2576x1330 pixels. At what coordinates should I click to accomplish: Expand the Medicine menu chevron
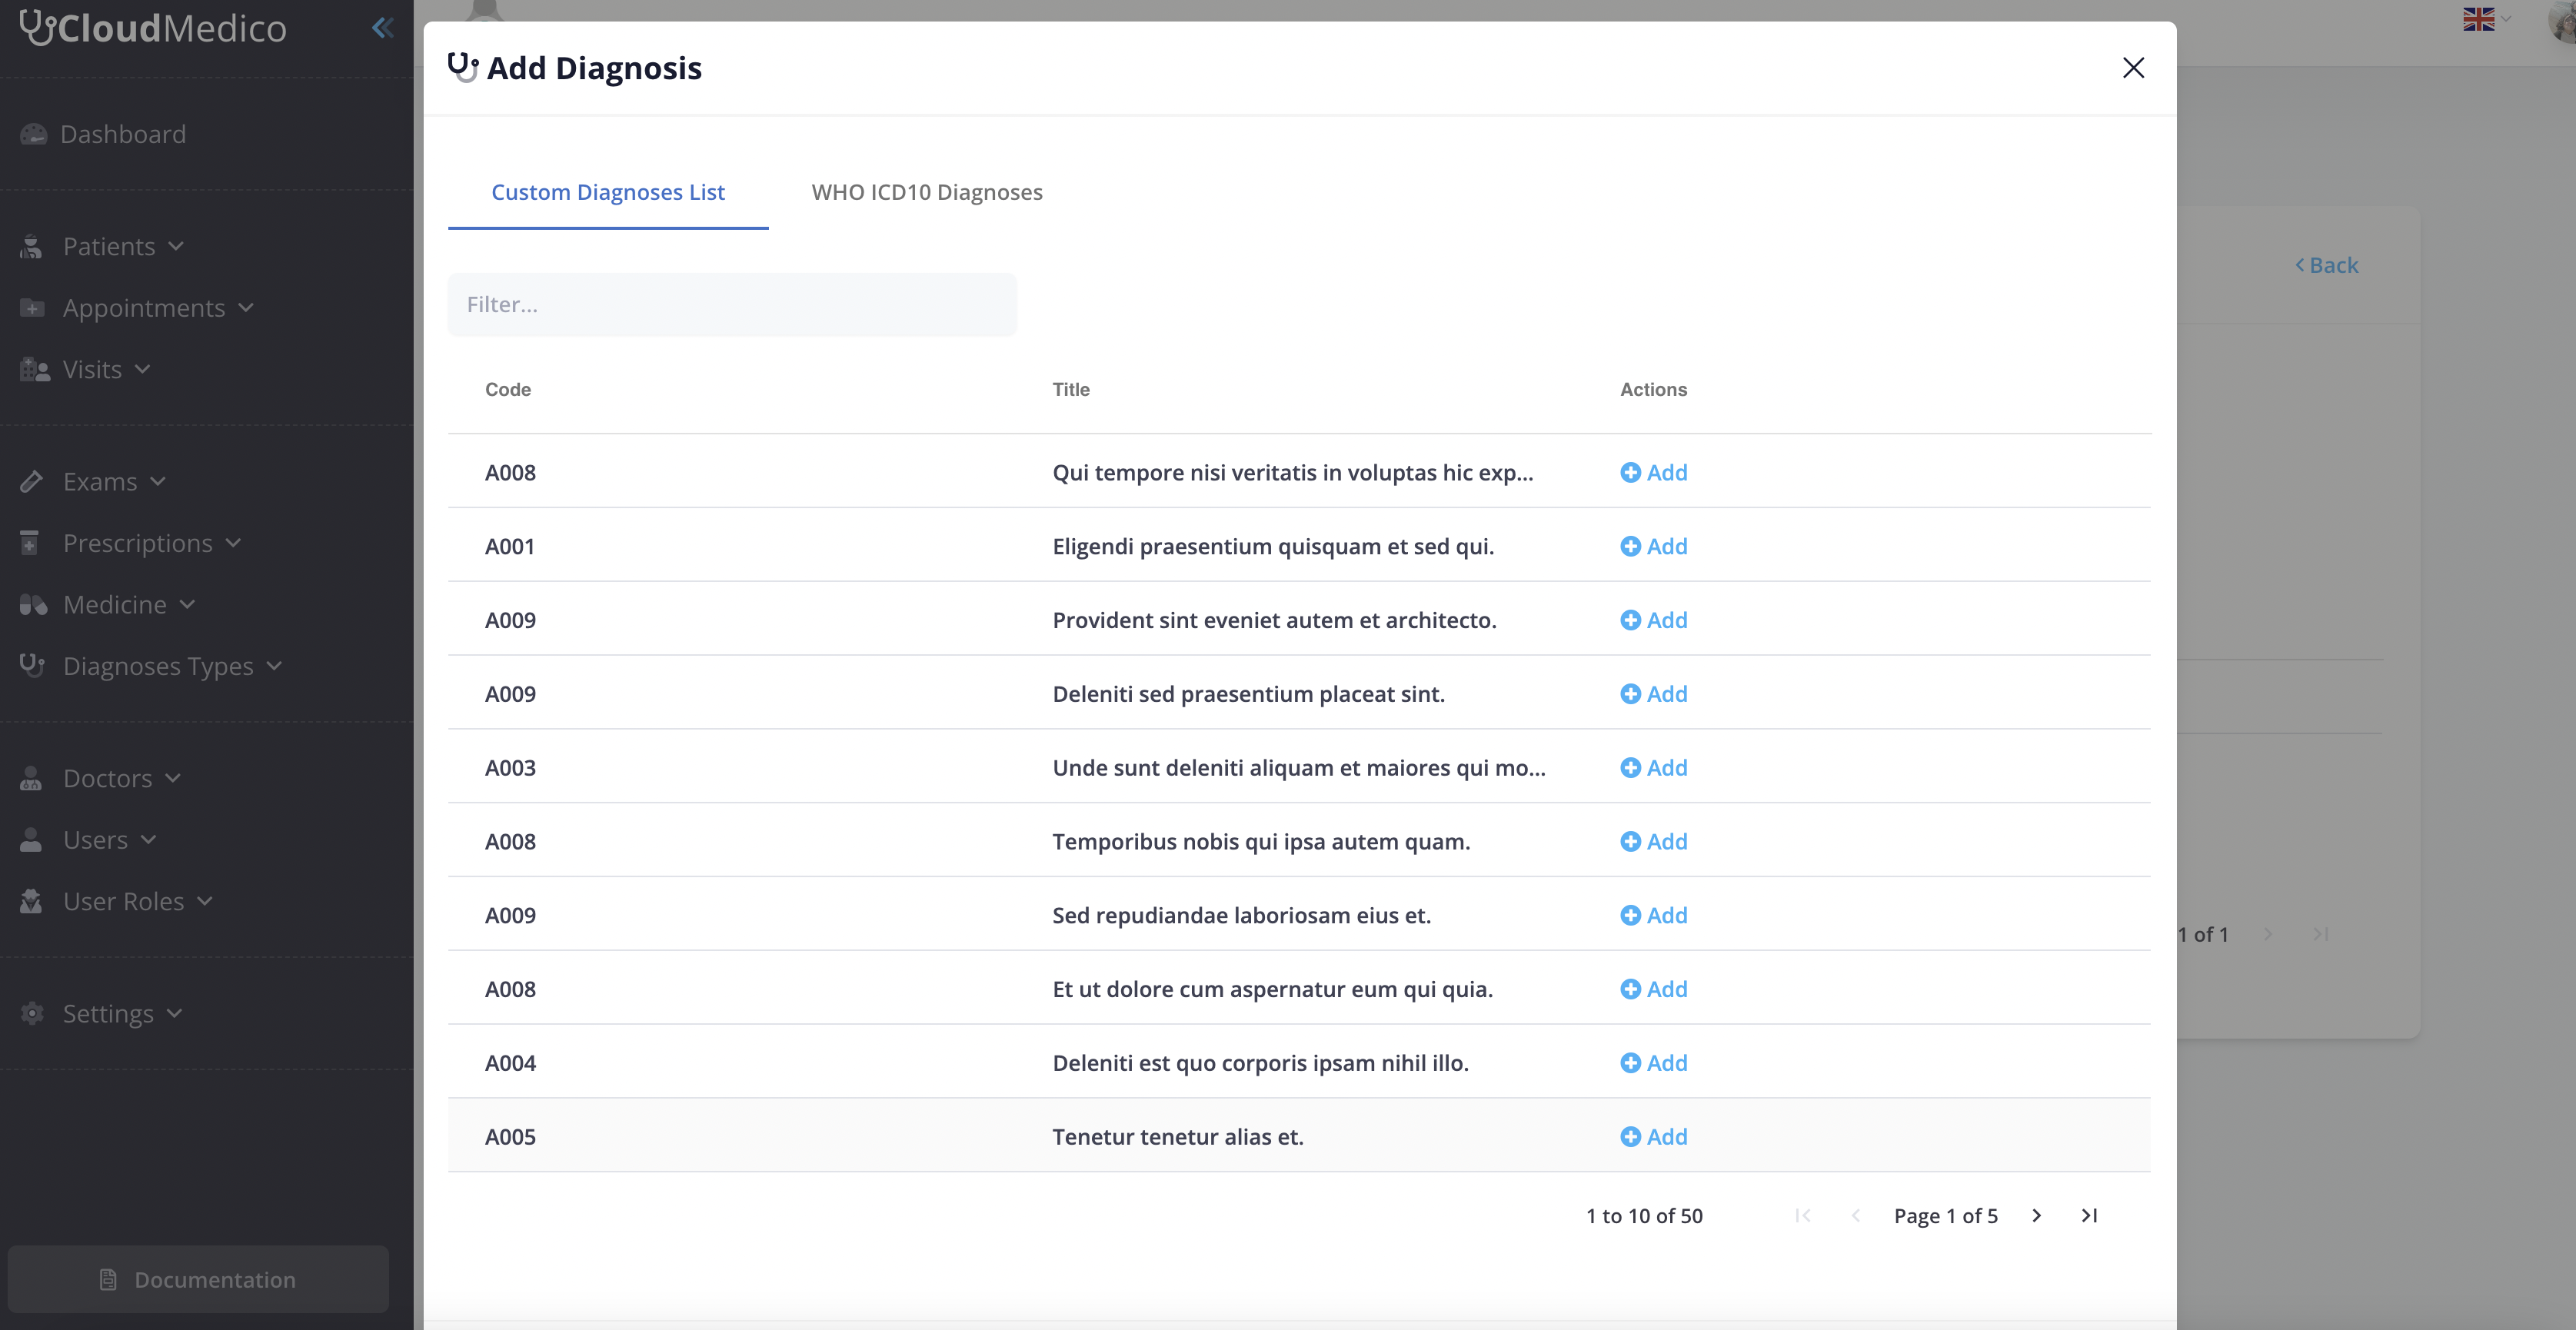(x=187, y=604)
